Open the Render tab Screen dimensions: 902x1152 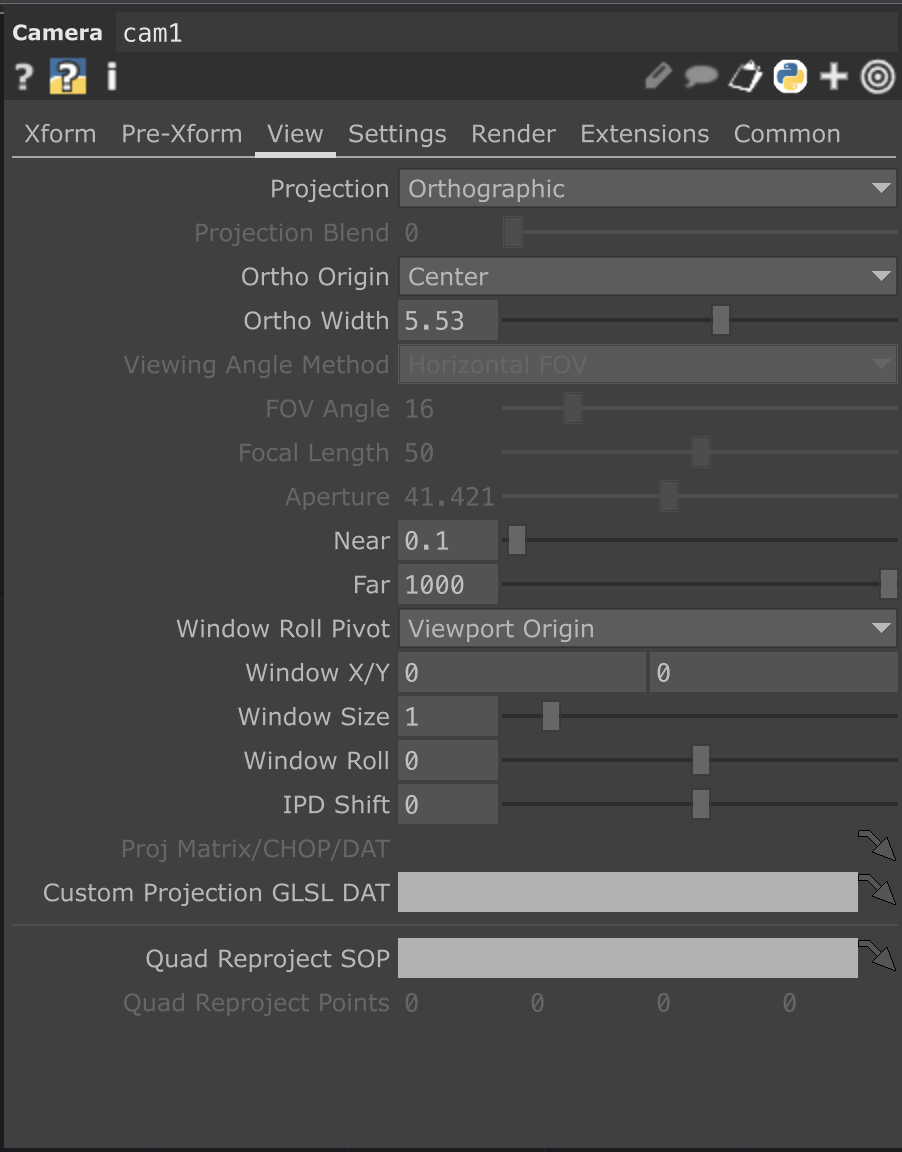coord(513,134)
